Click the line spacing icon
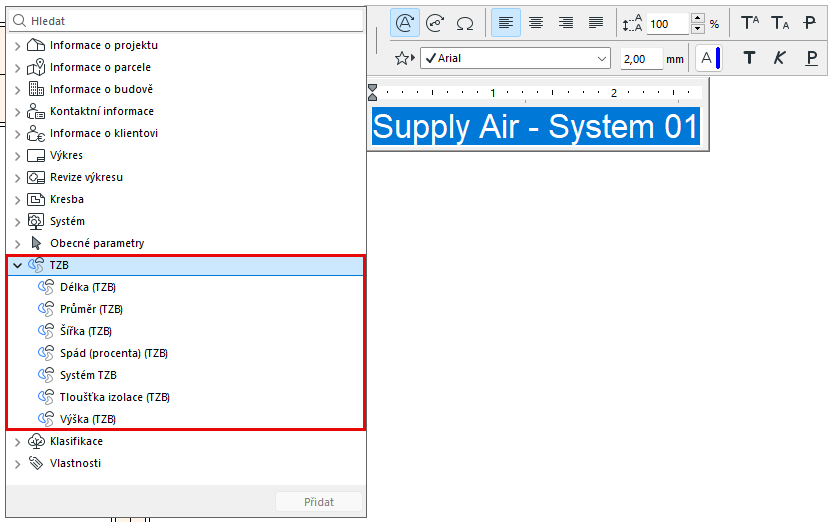830x522 pixels. point(632,23)
